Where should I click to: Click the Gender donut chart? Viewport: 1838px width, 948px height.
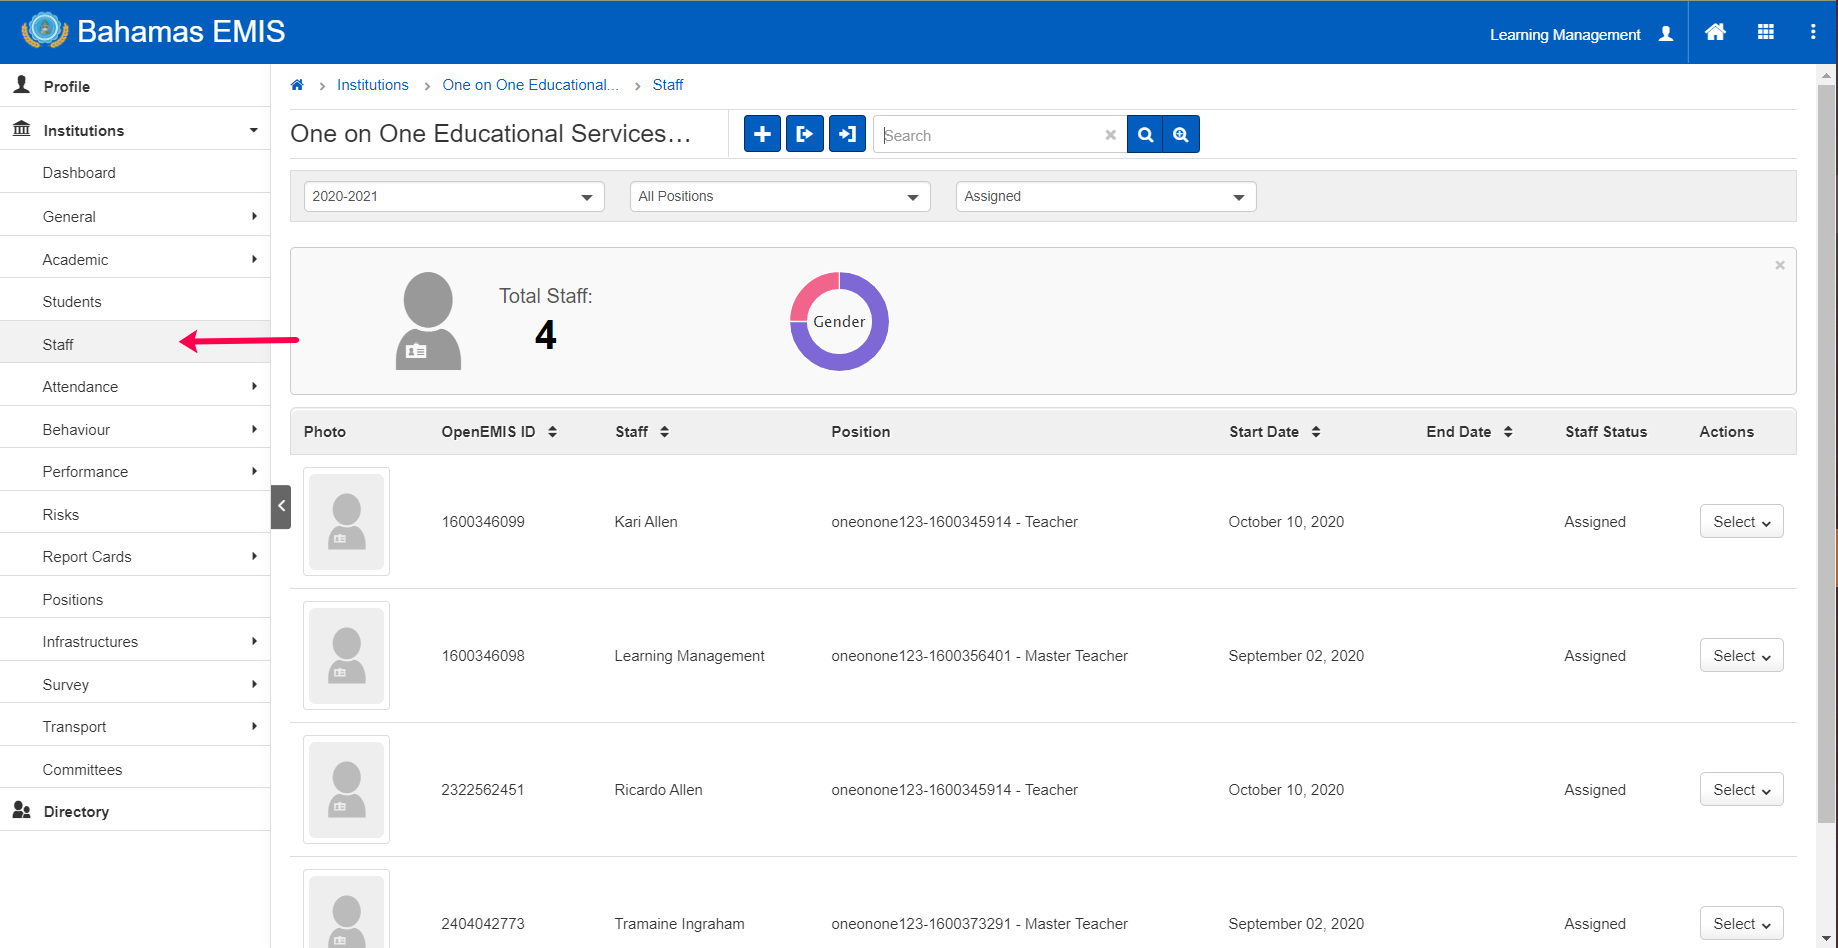pos(839,321)
